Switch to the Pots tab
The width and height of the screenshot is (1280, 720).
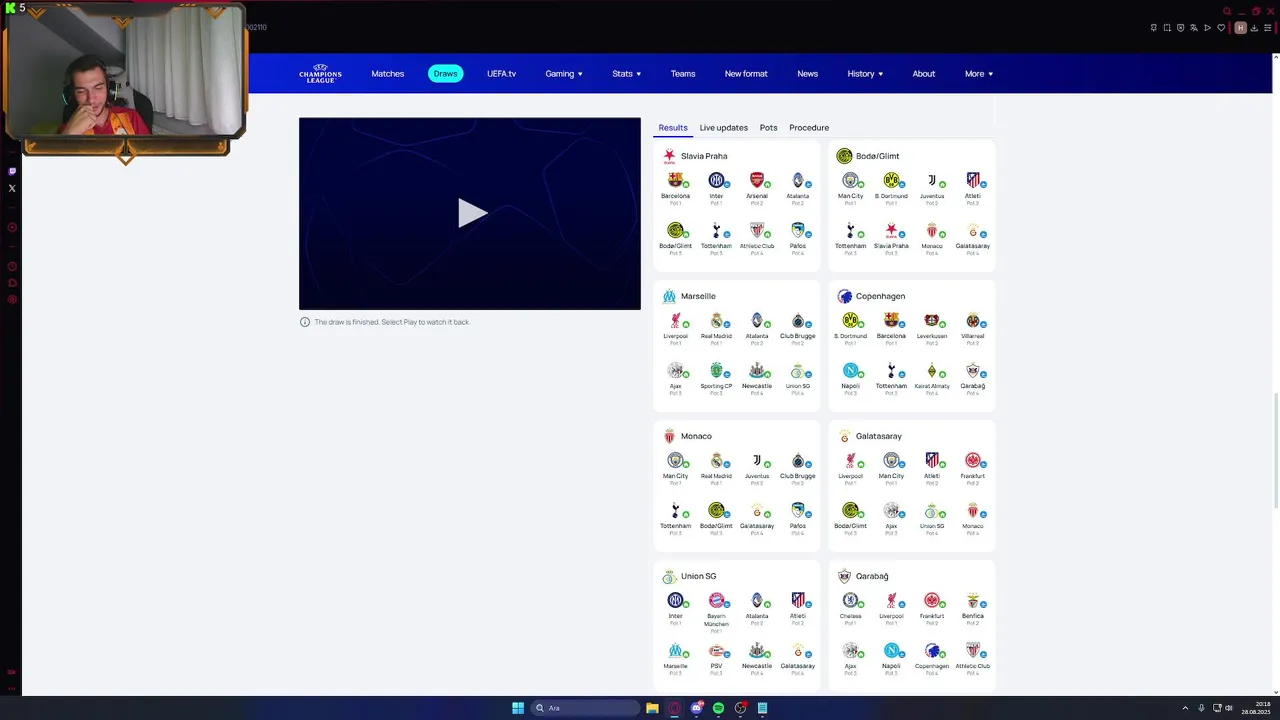[768, 127]
